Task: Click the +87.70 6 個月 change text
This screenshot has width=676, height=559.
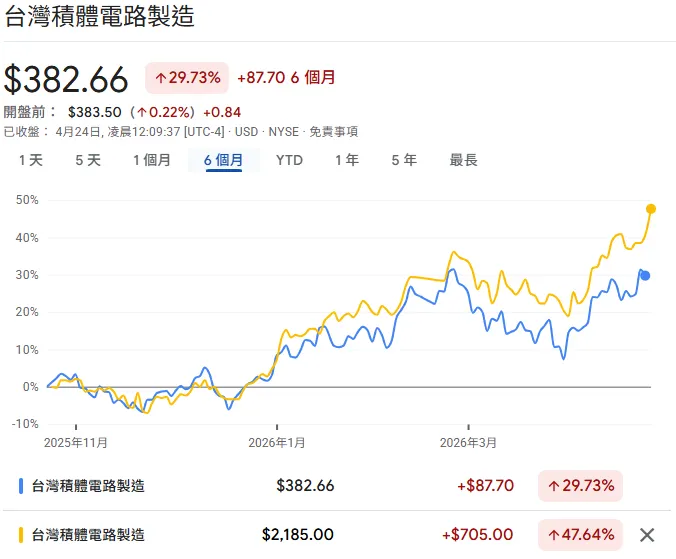Action: point(286,78)
